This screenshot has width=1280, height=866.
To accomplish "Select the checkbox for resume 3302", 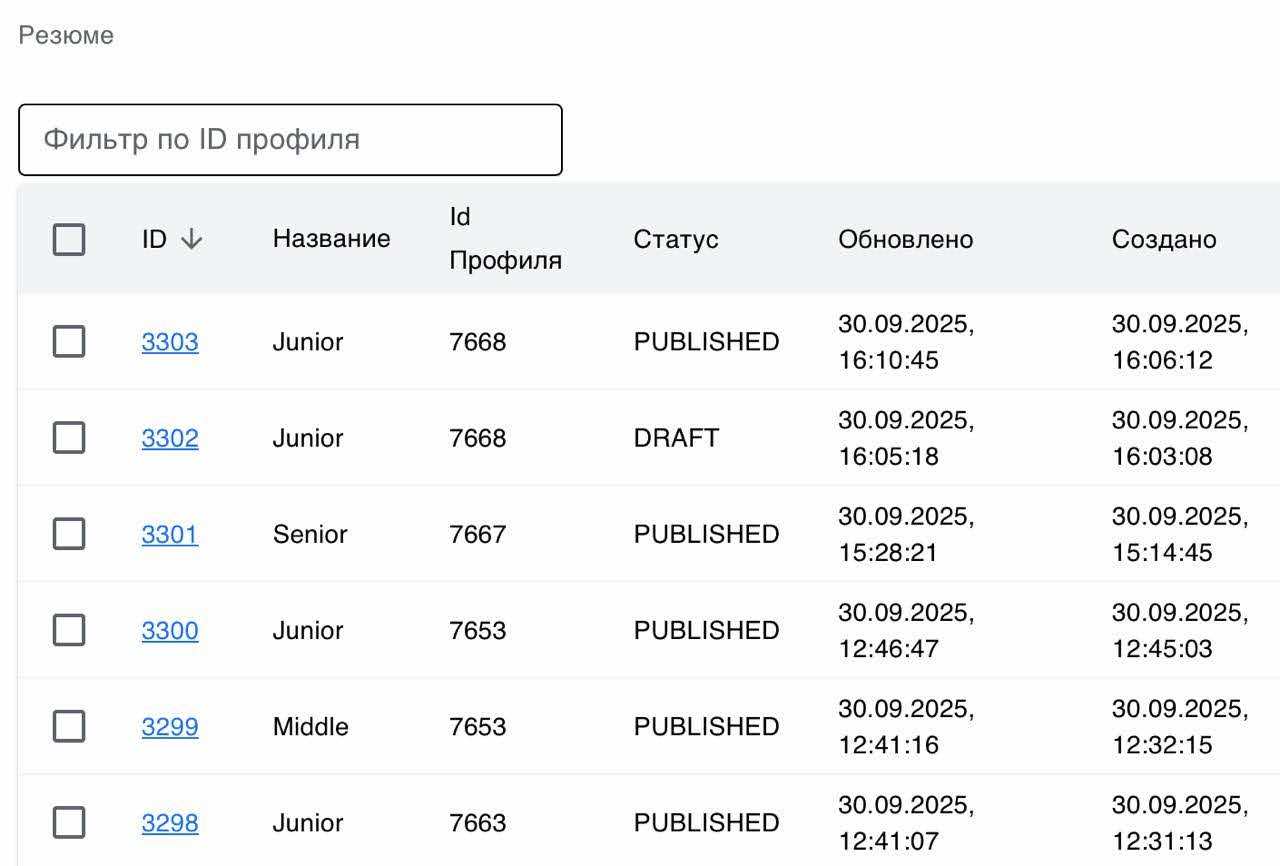I will tap(69, 438).
